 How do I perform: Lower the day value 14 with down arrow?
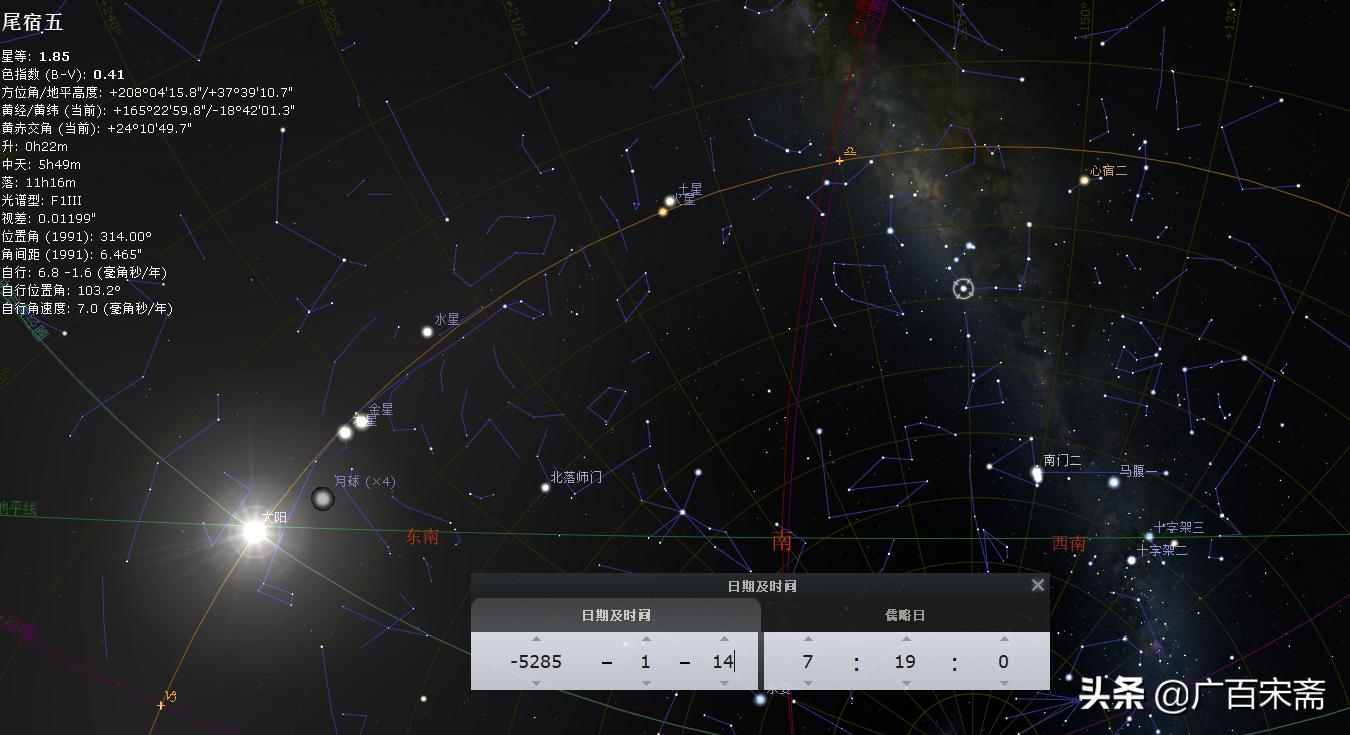coord(724,683)
